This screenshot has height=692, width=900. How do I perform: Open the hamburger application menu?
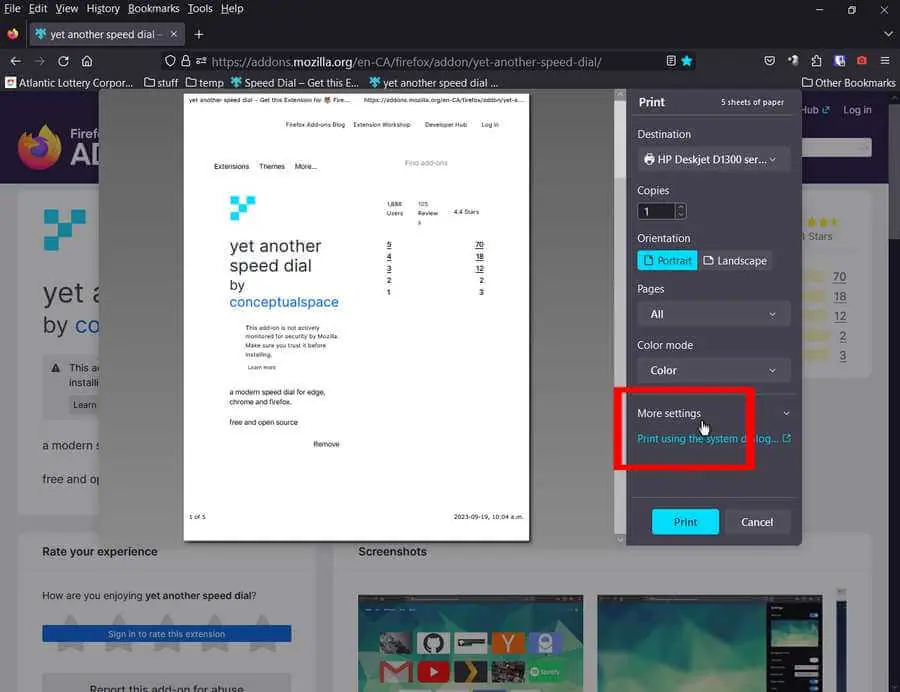pos(885,61)
